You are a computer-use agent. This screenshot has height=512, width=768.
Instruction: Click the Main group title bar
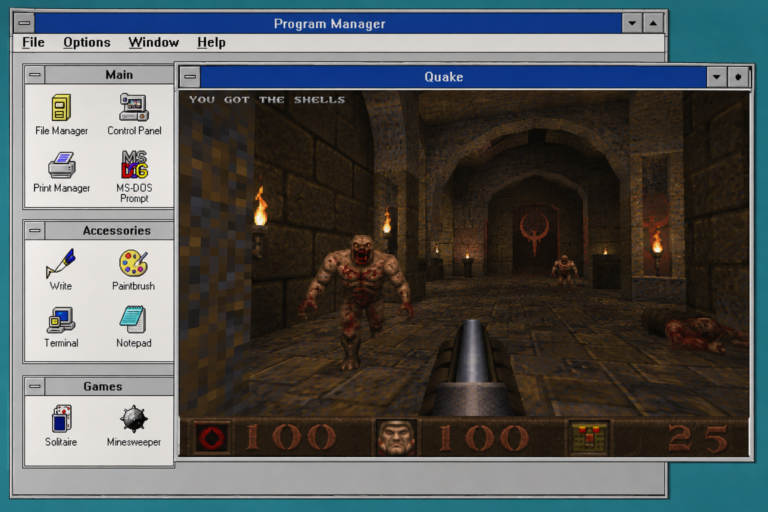(109, 74)
